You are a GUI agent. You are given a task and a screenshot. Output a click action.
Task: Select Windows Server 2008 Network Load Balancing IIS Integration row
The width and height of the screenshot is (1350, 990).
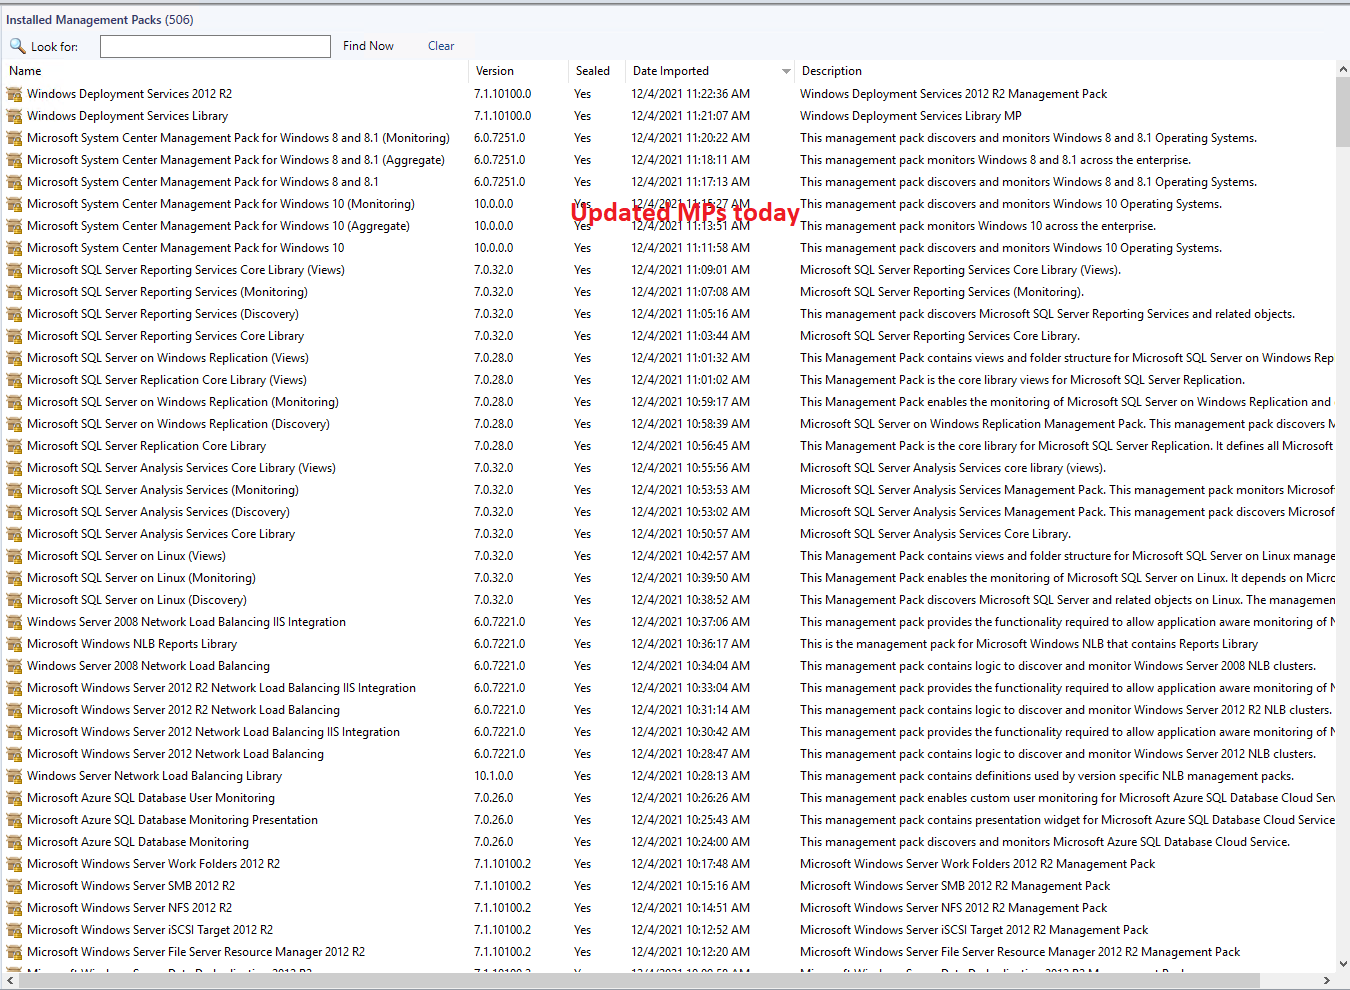(670, 622)
